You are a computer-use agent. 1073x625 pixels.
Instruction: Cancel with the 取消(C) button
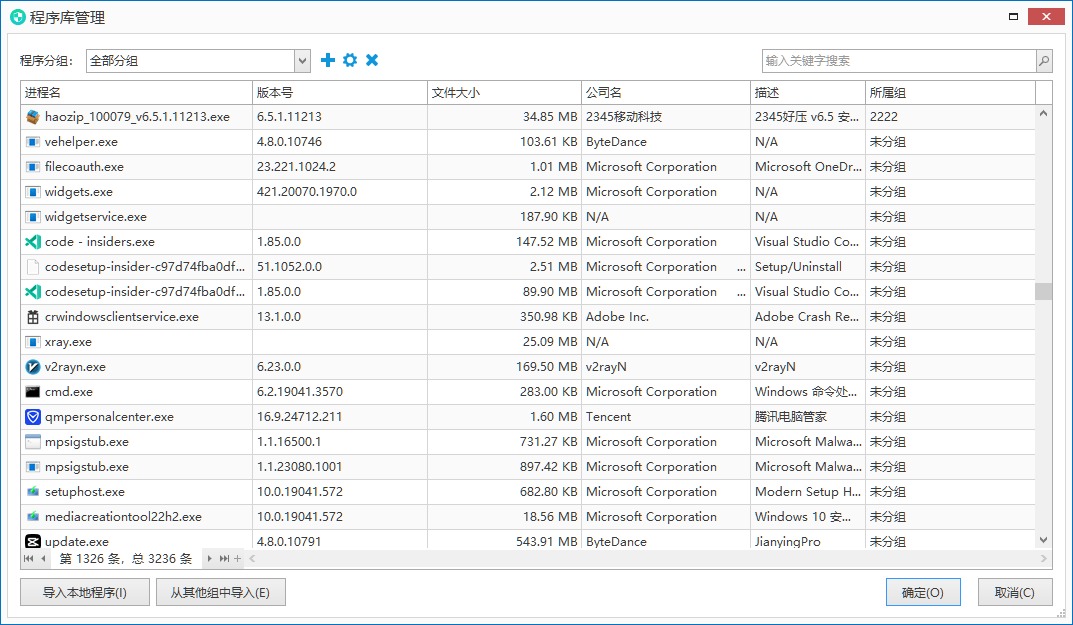[1015, 593]
